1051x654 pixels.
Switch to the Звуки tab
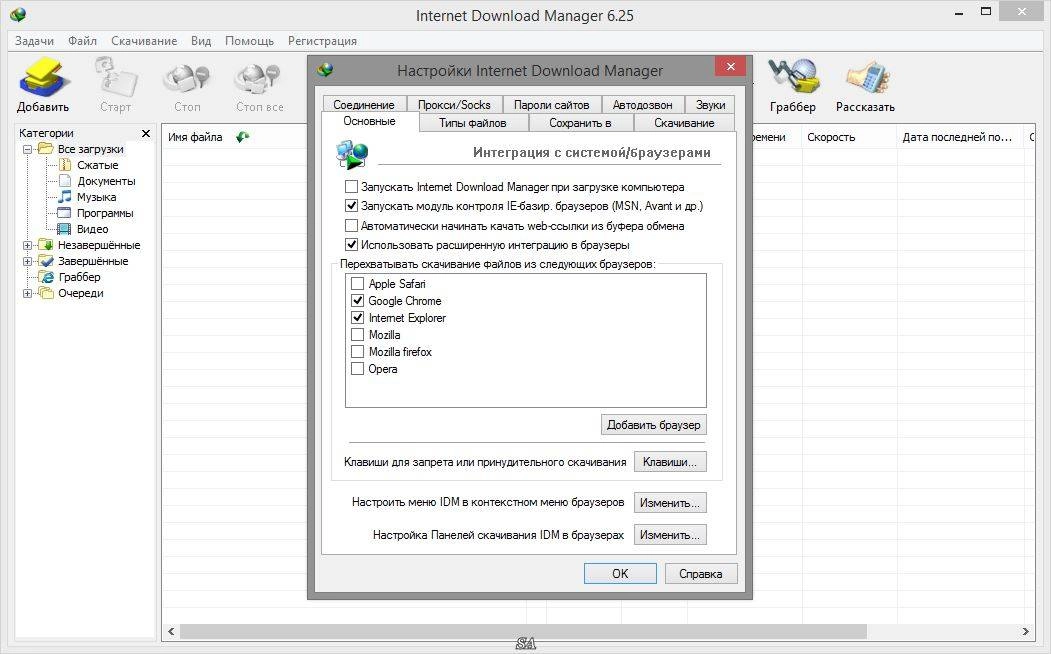(710, 105)
